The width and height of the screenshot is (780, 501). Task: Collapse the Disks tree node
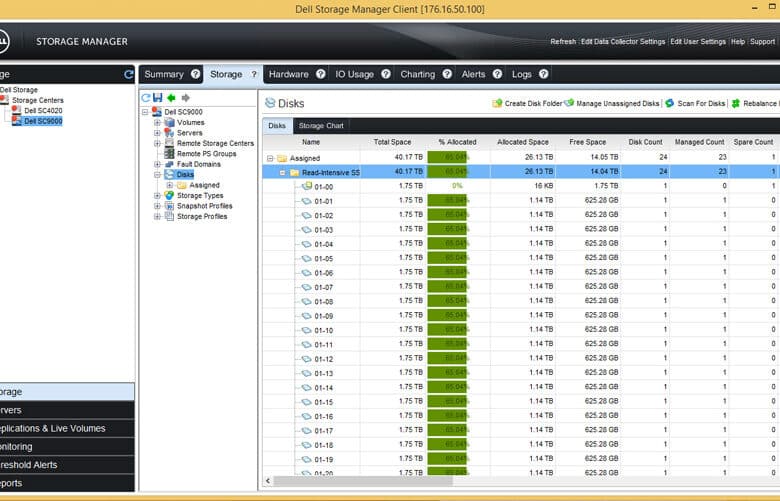pyautogui.click(x=157, y=175)
